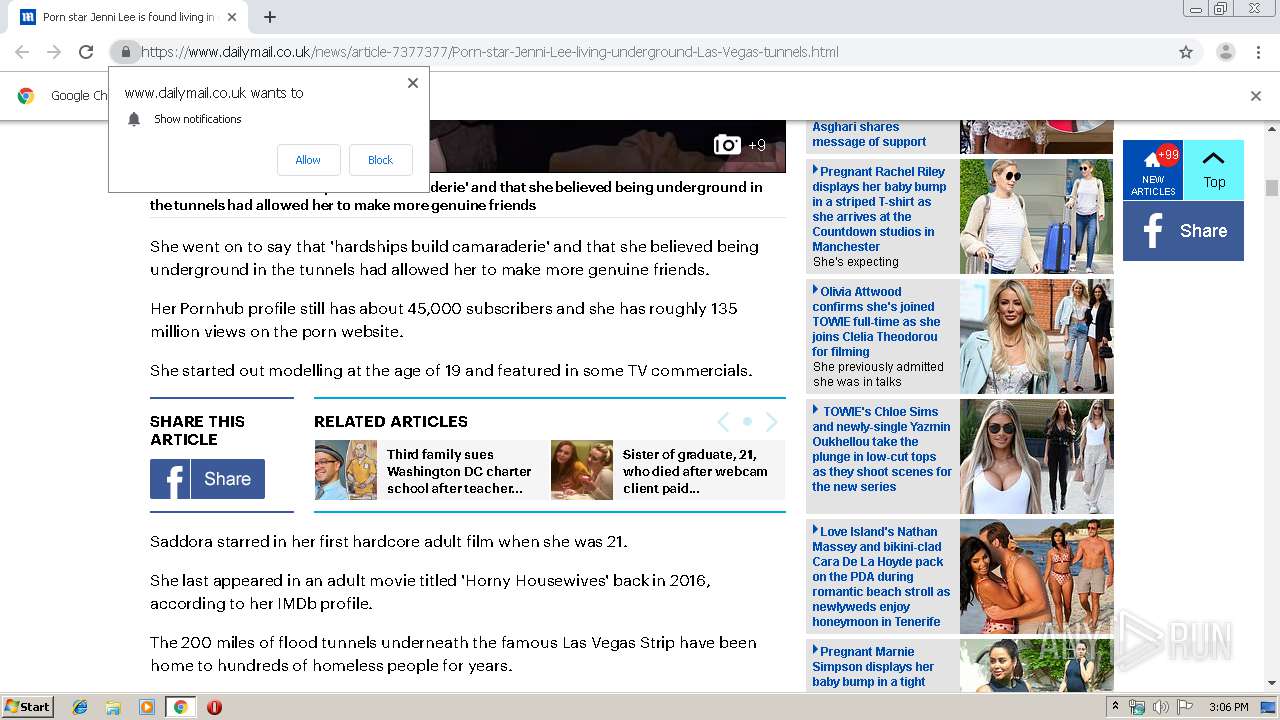Viewport: 1280px width, 720px height.
Task: Show previous related articles arrow
Action: [724, 422]
